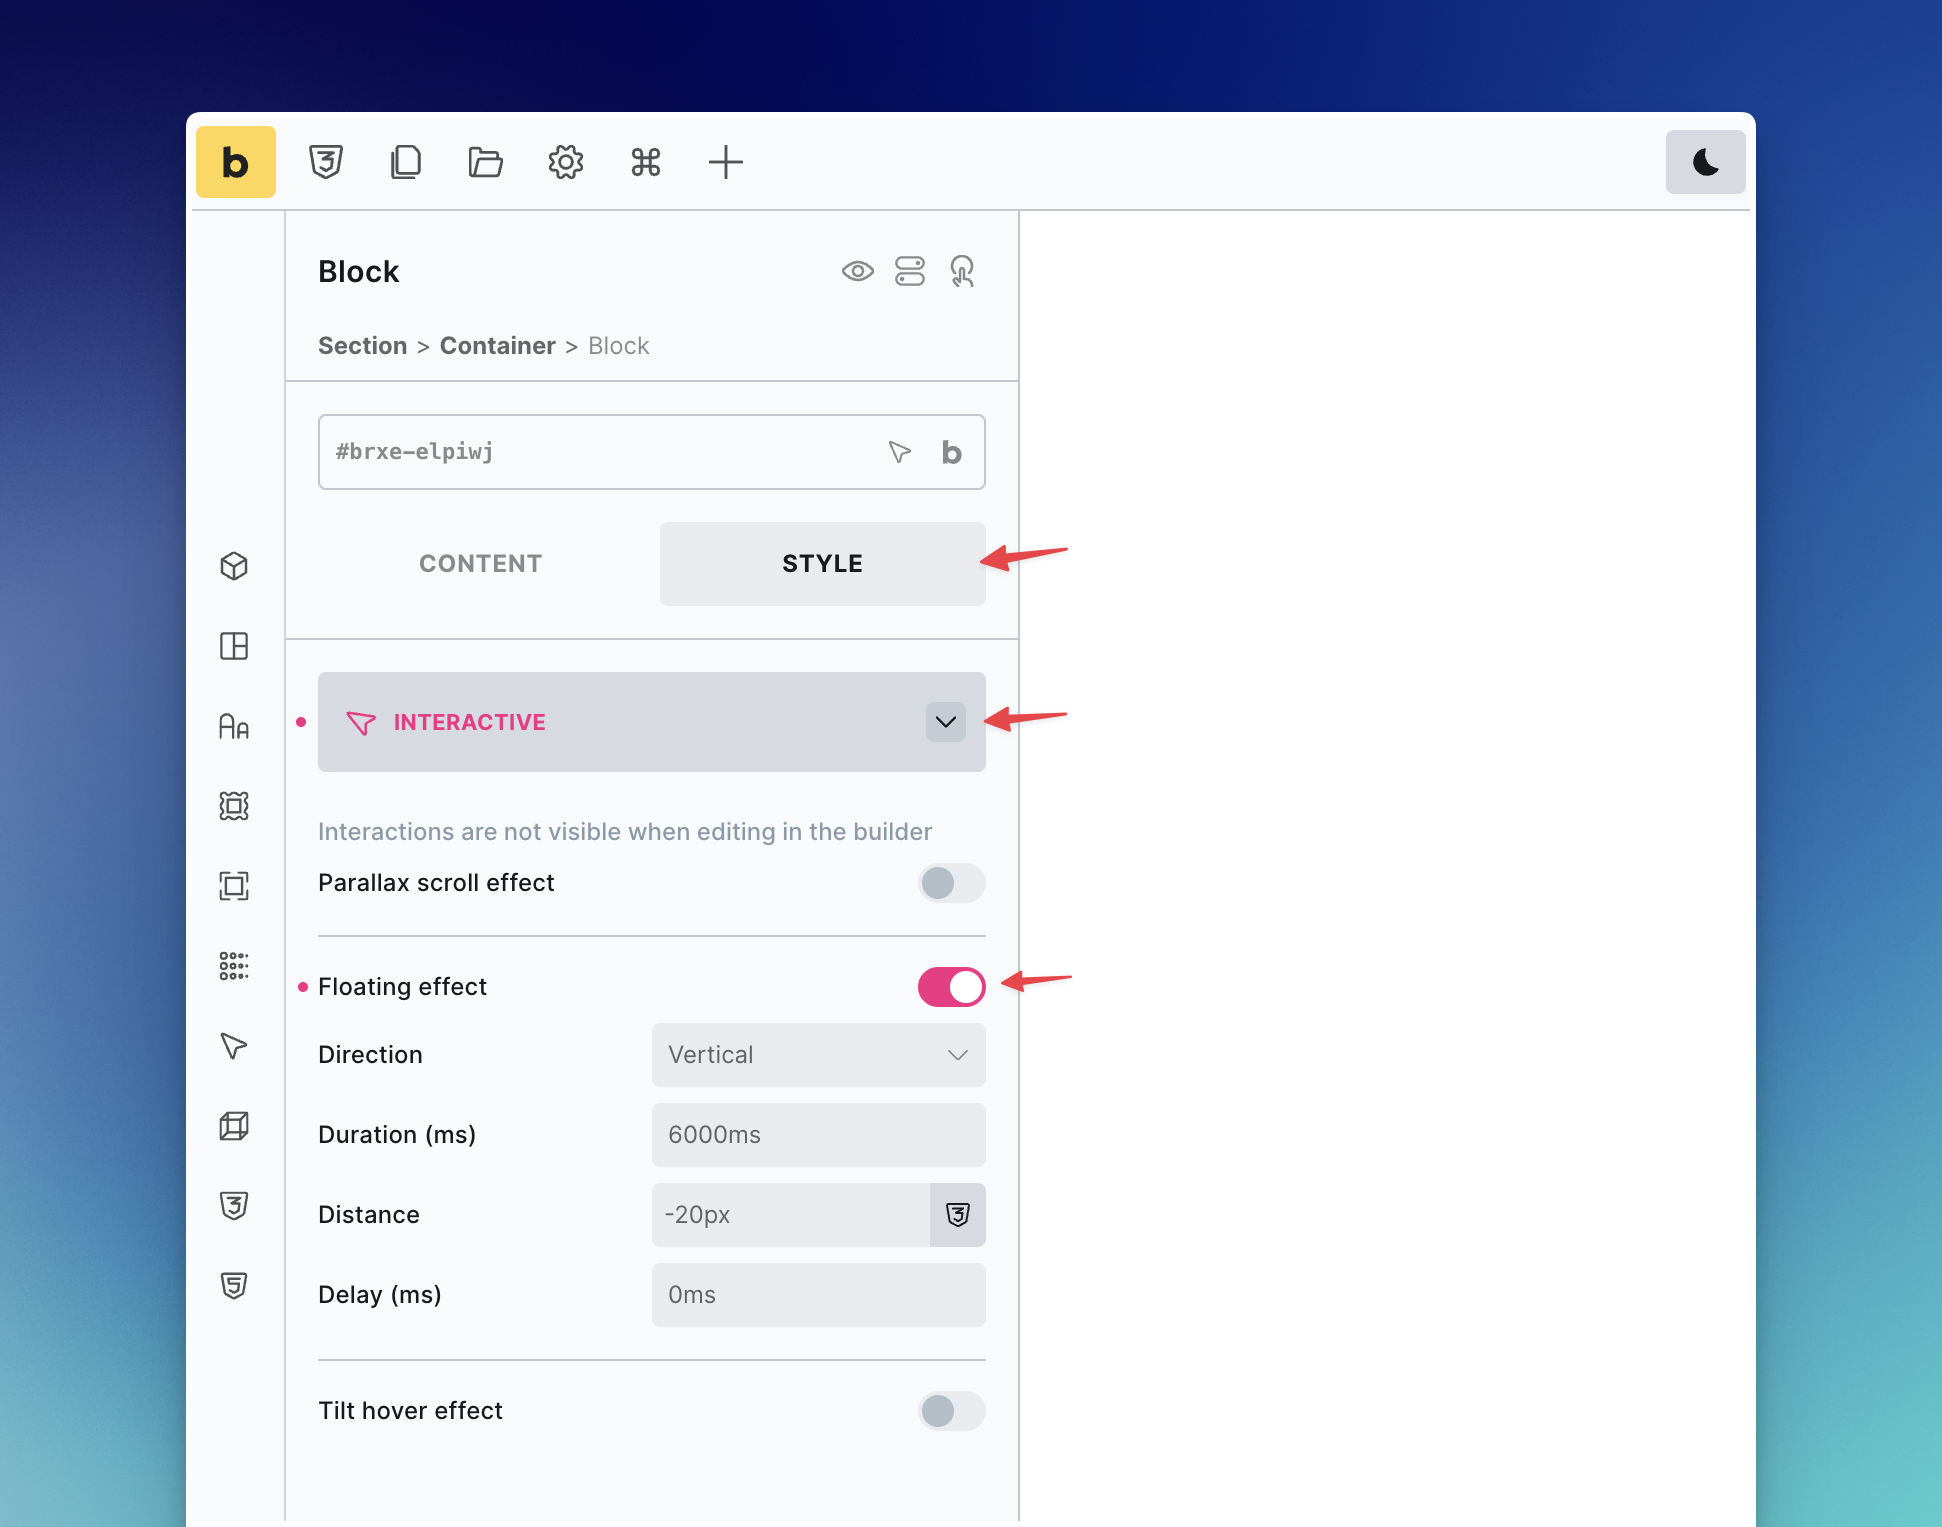Disable the Floating effect toggle
Image resolution: width=1942 pixels, height=1527 pixels.
click(x=951, y=987)
